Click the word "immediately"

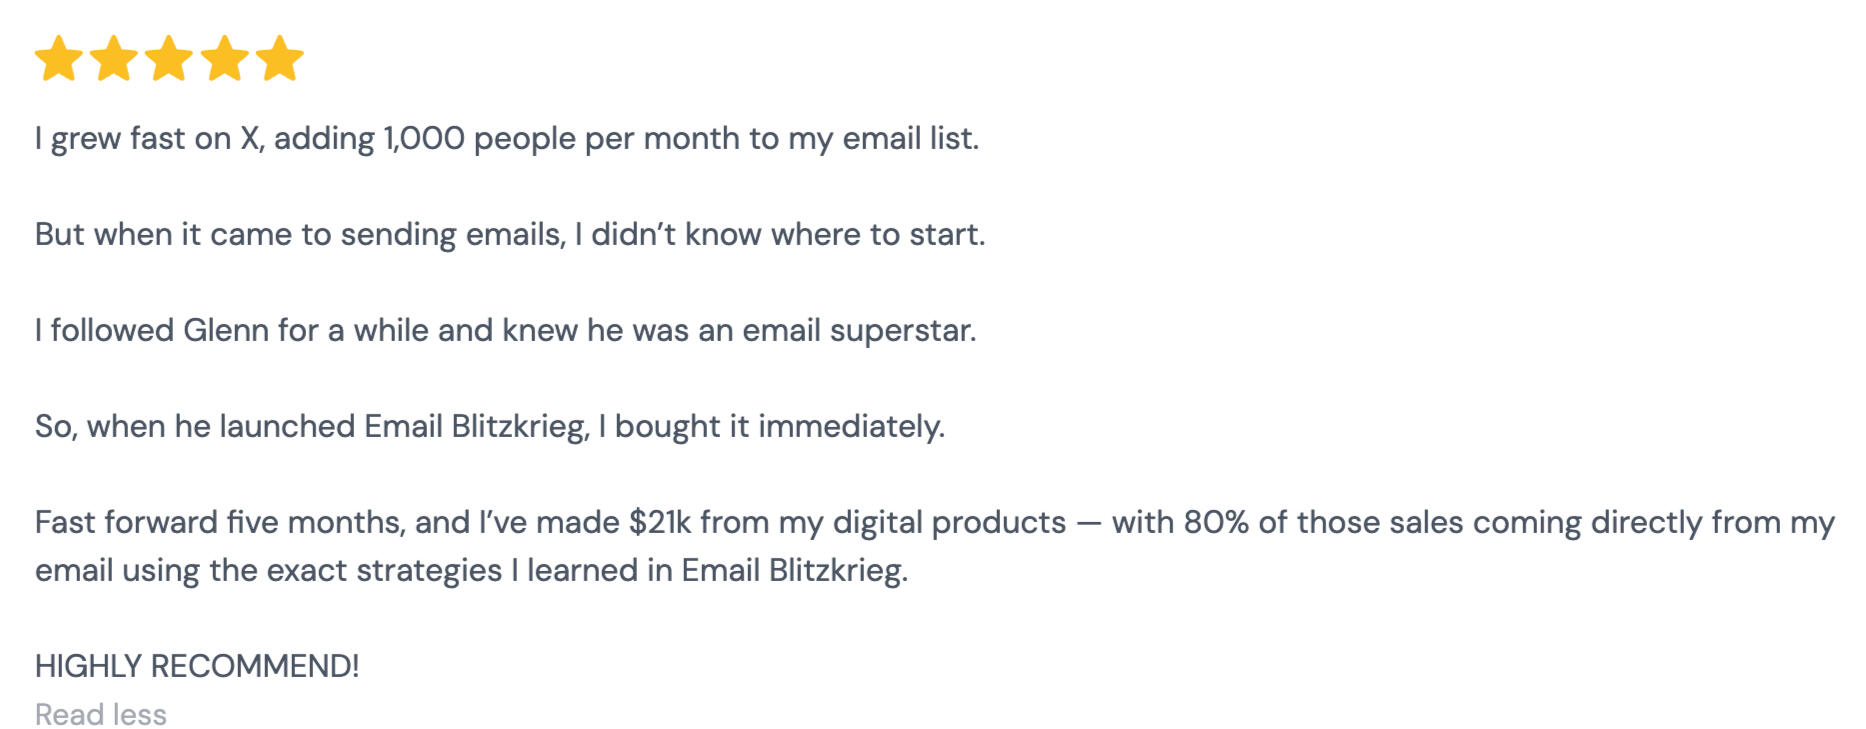851,426
